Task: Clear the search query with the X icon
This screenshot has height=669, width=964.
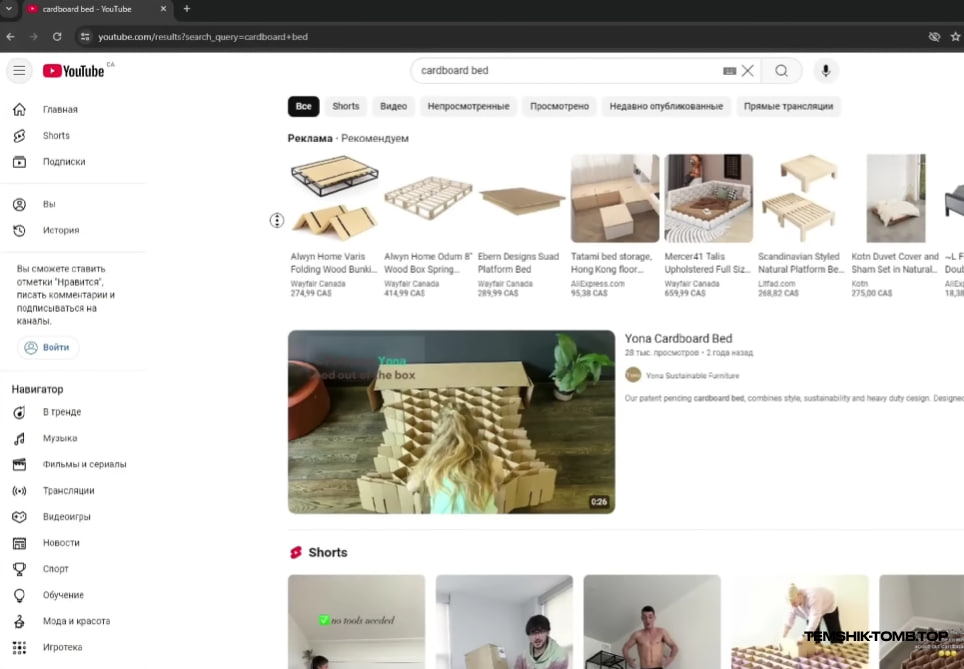Action: coord(748,71)
